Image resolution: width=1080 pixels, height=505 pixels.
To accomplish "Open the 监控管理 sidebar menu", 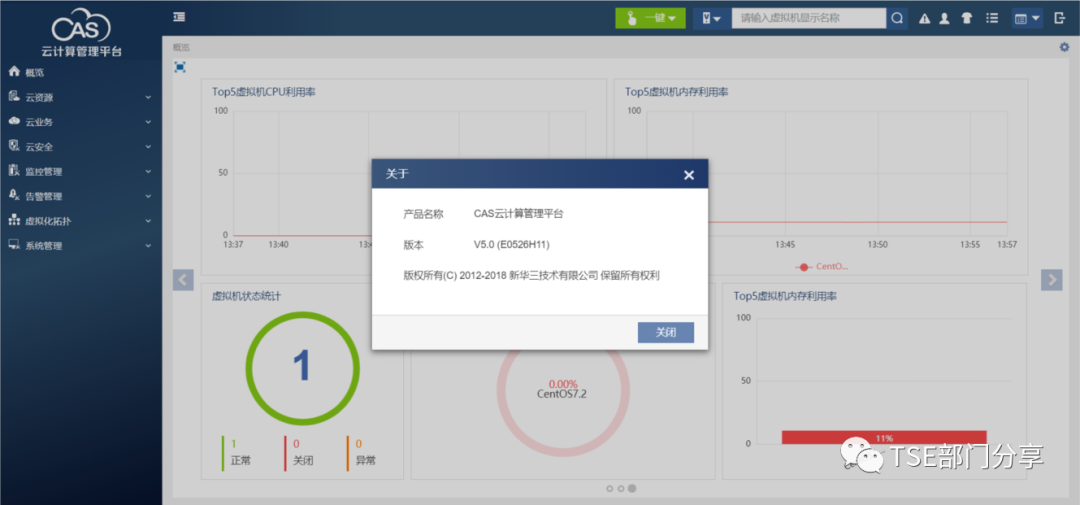I will click(81, 172).
